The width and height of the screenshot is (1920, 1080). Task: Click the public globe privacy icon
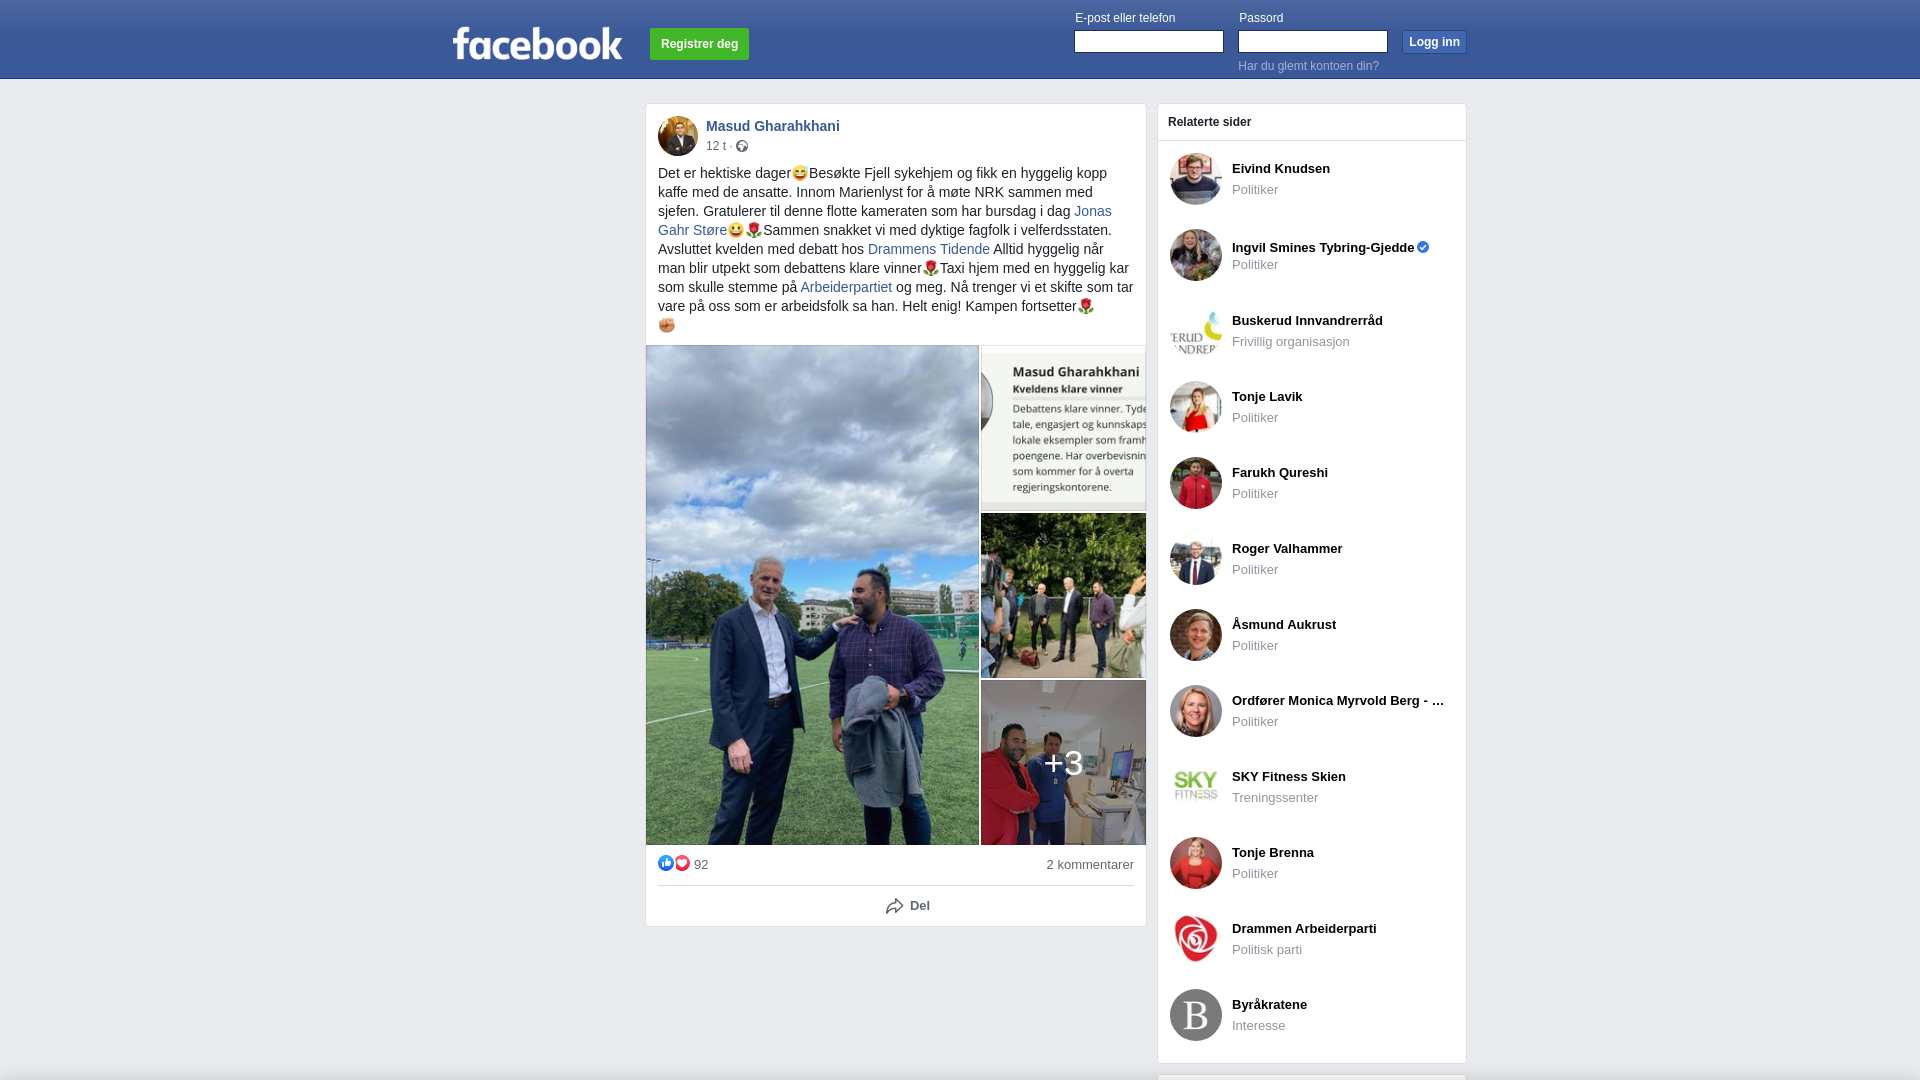742,146
